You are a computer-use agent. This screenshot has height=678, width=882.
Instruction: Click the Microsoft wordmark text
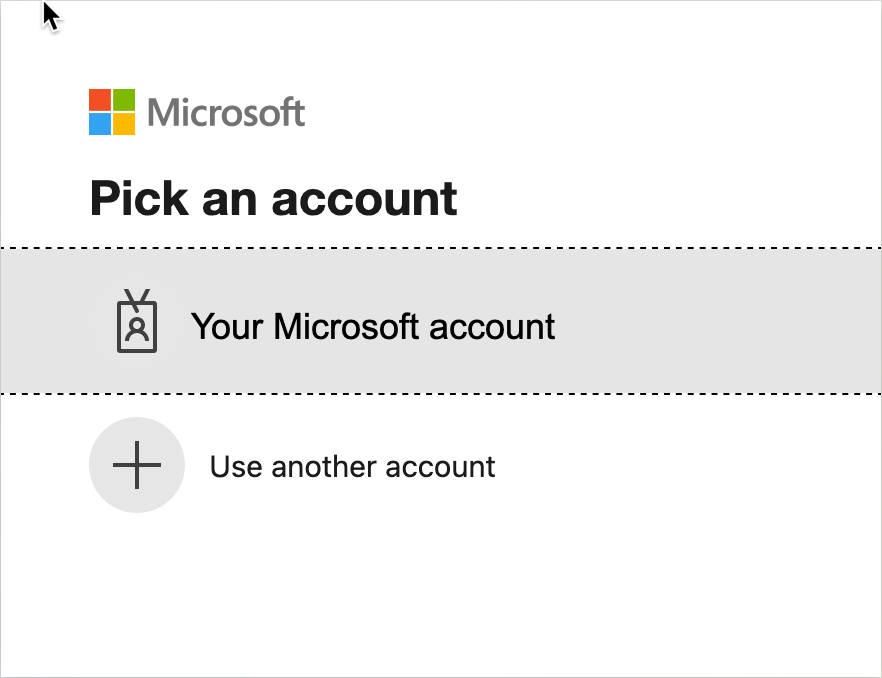[x=226, y=112]
